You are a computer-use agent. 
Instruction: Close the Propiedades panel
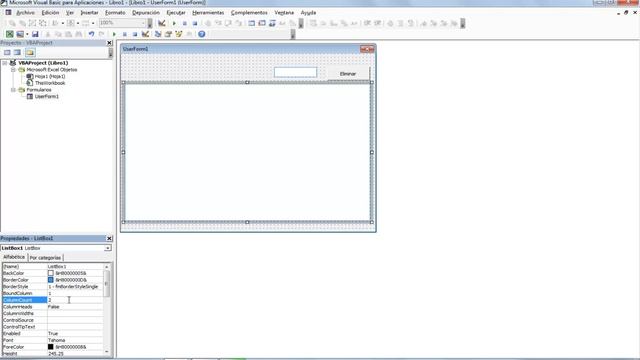pyautogui.click(x=109, y=238)
